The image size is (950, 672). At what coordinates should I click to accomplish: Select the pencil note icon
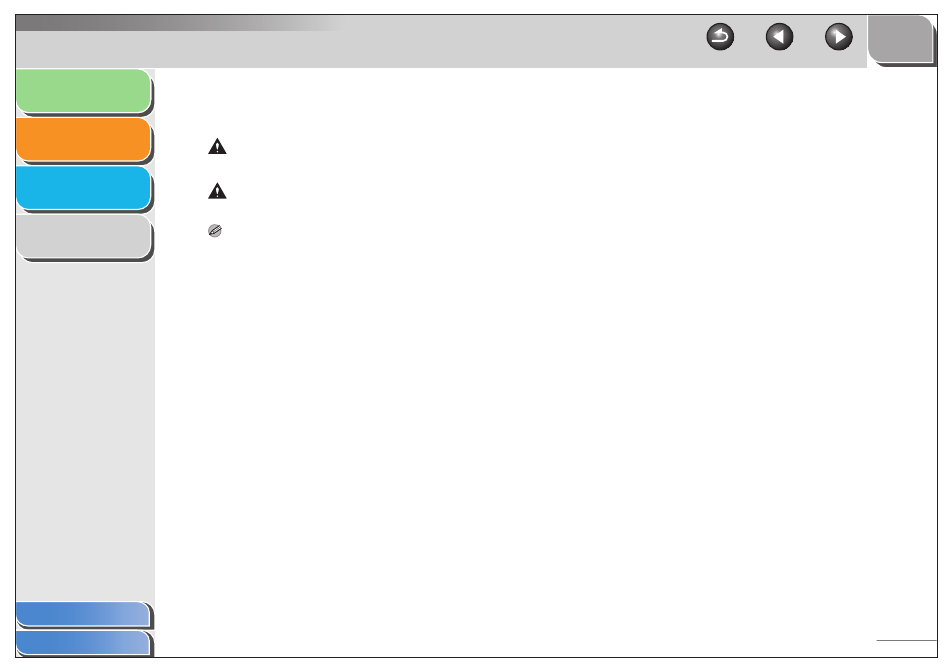(214, 231)
